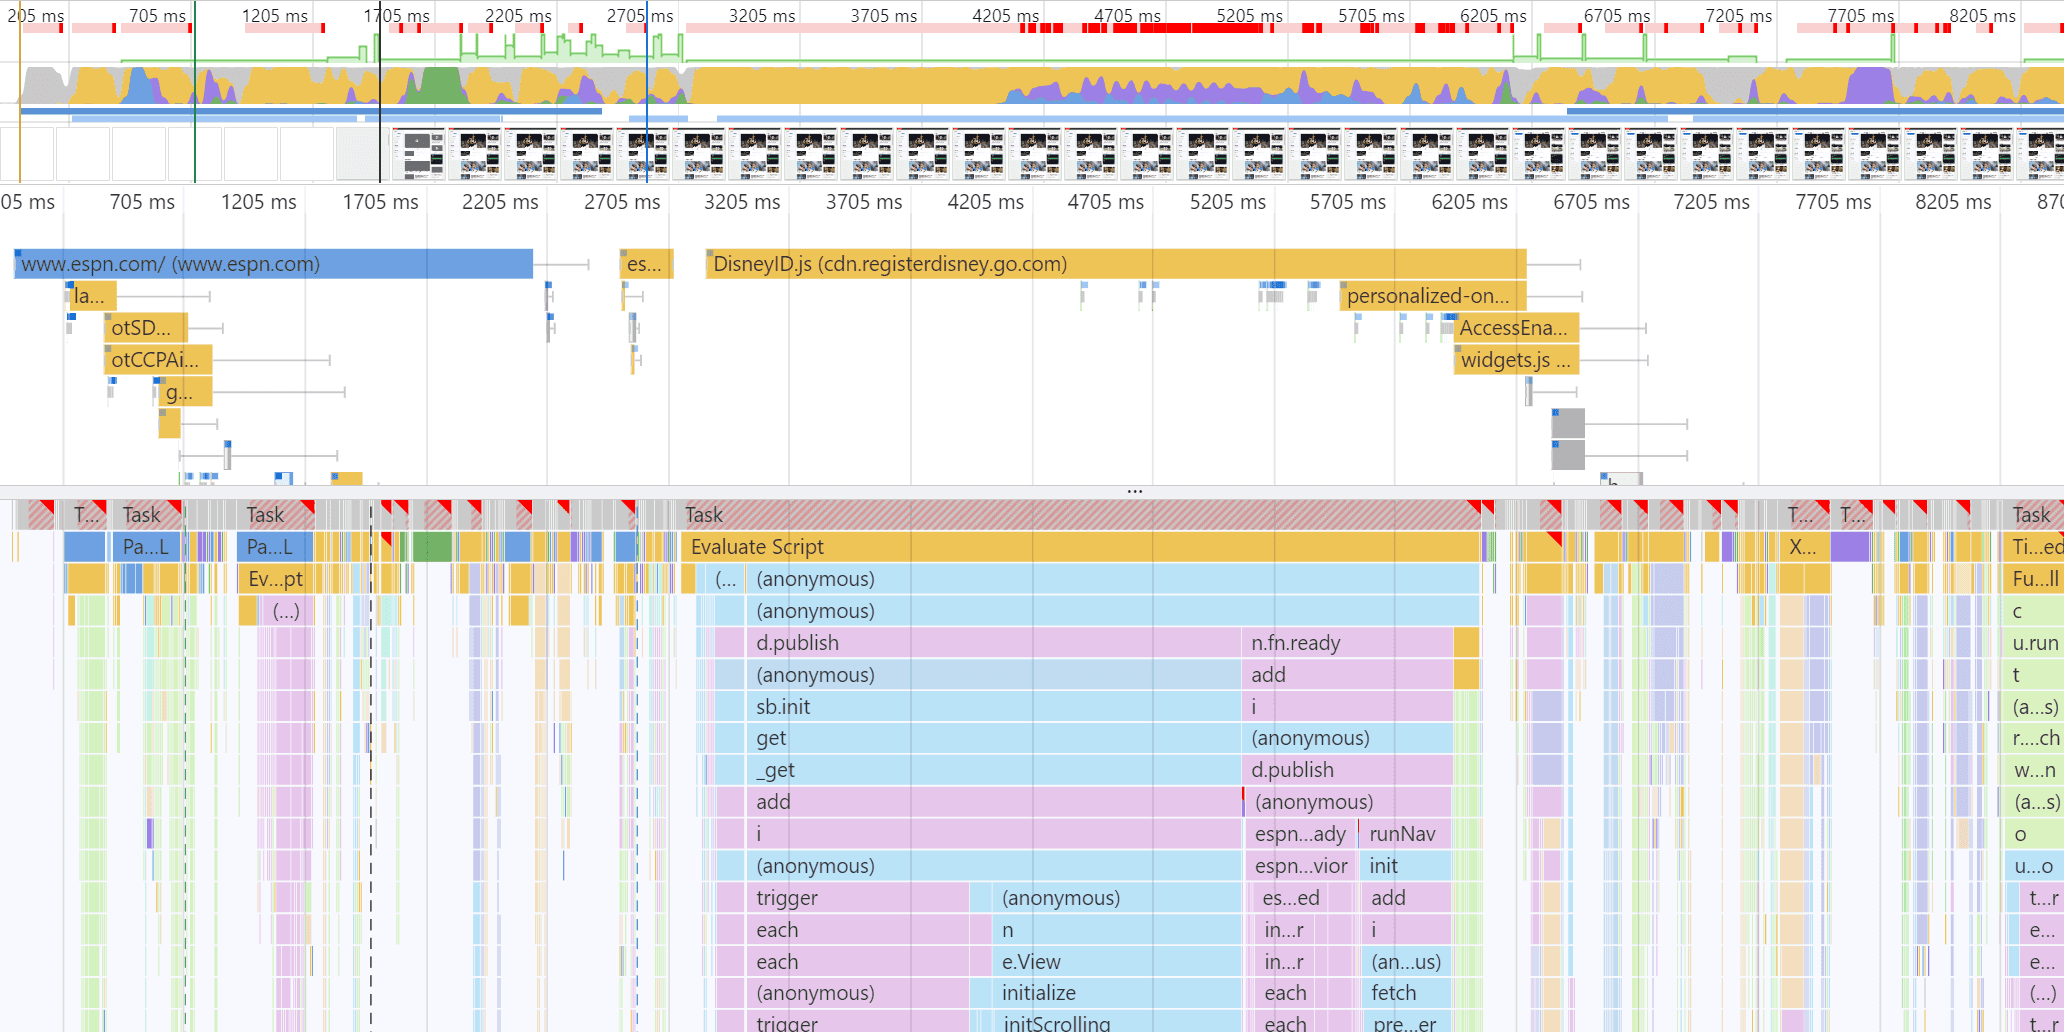Image resolution: width=2064 pixels, height=1032 pixels.
Task: Select the espn...vior function bar
Action: 1300,866
